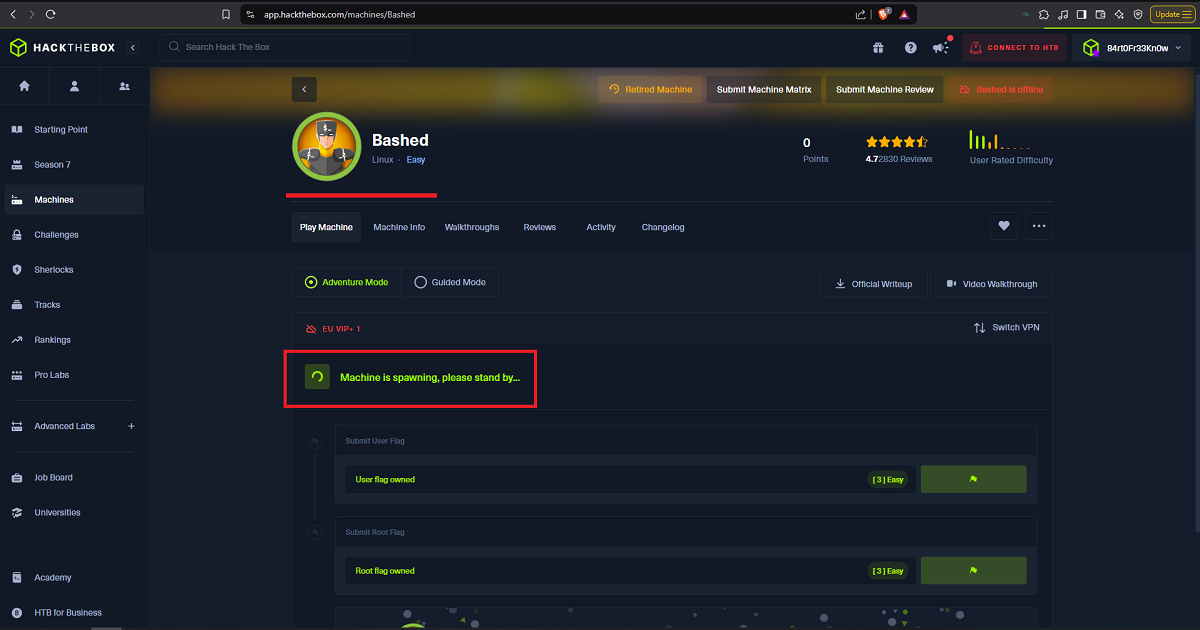Click the Switch VPN button
The height and width of the screenshot is (630, 1200).
pos(1006,328)
